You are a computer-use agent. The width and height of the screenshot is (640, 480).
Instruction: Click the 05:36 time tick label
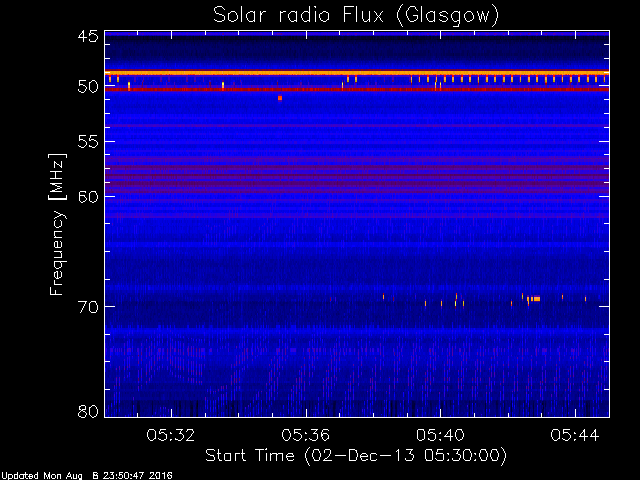click(305, 435)
